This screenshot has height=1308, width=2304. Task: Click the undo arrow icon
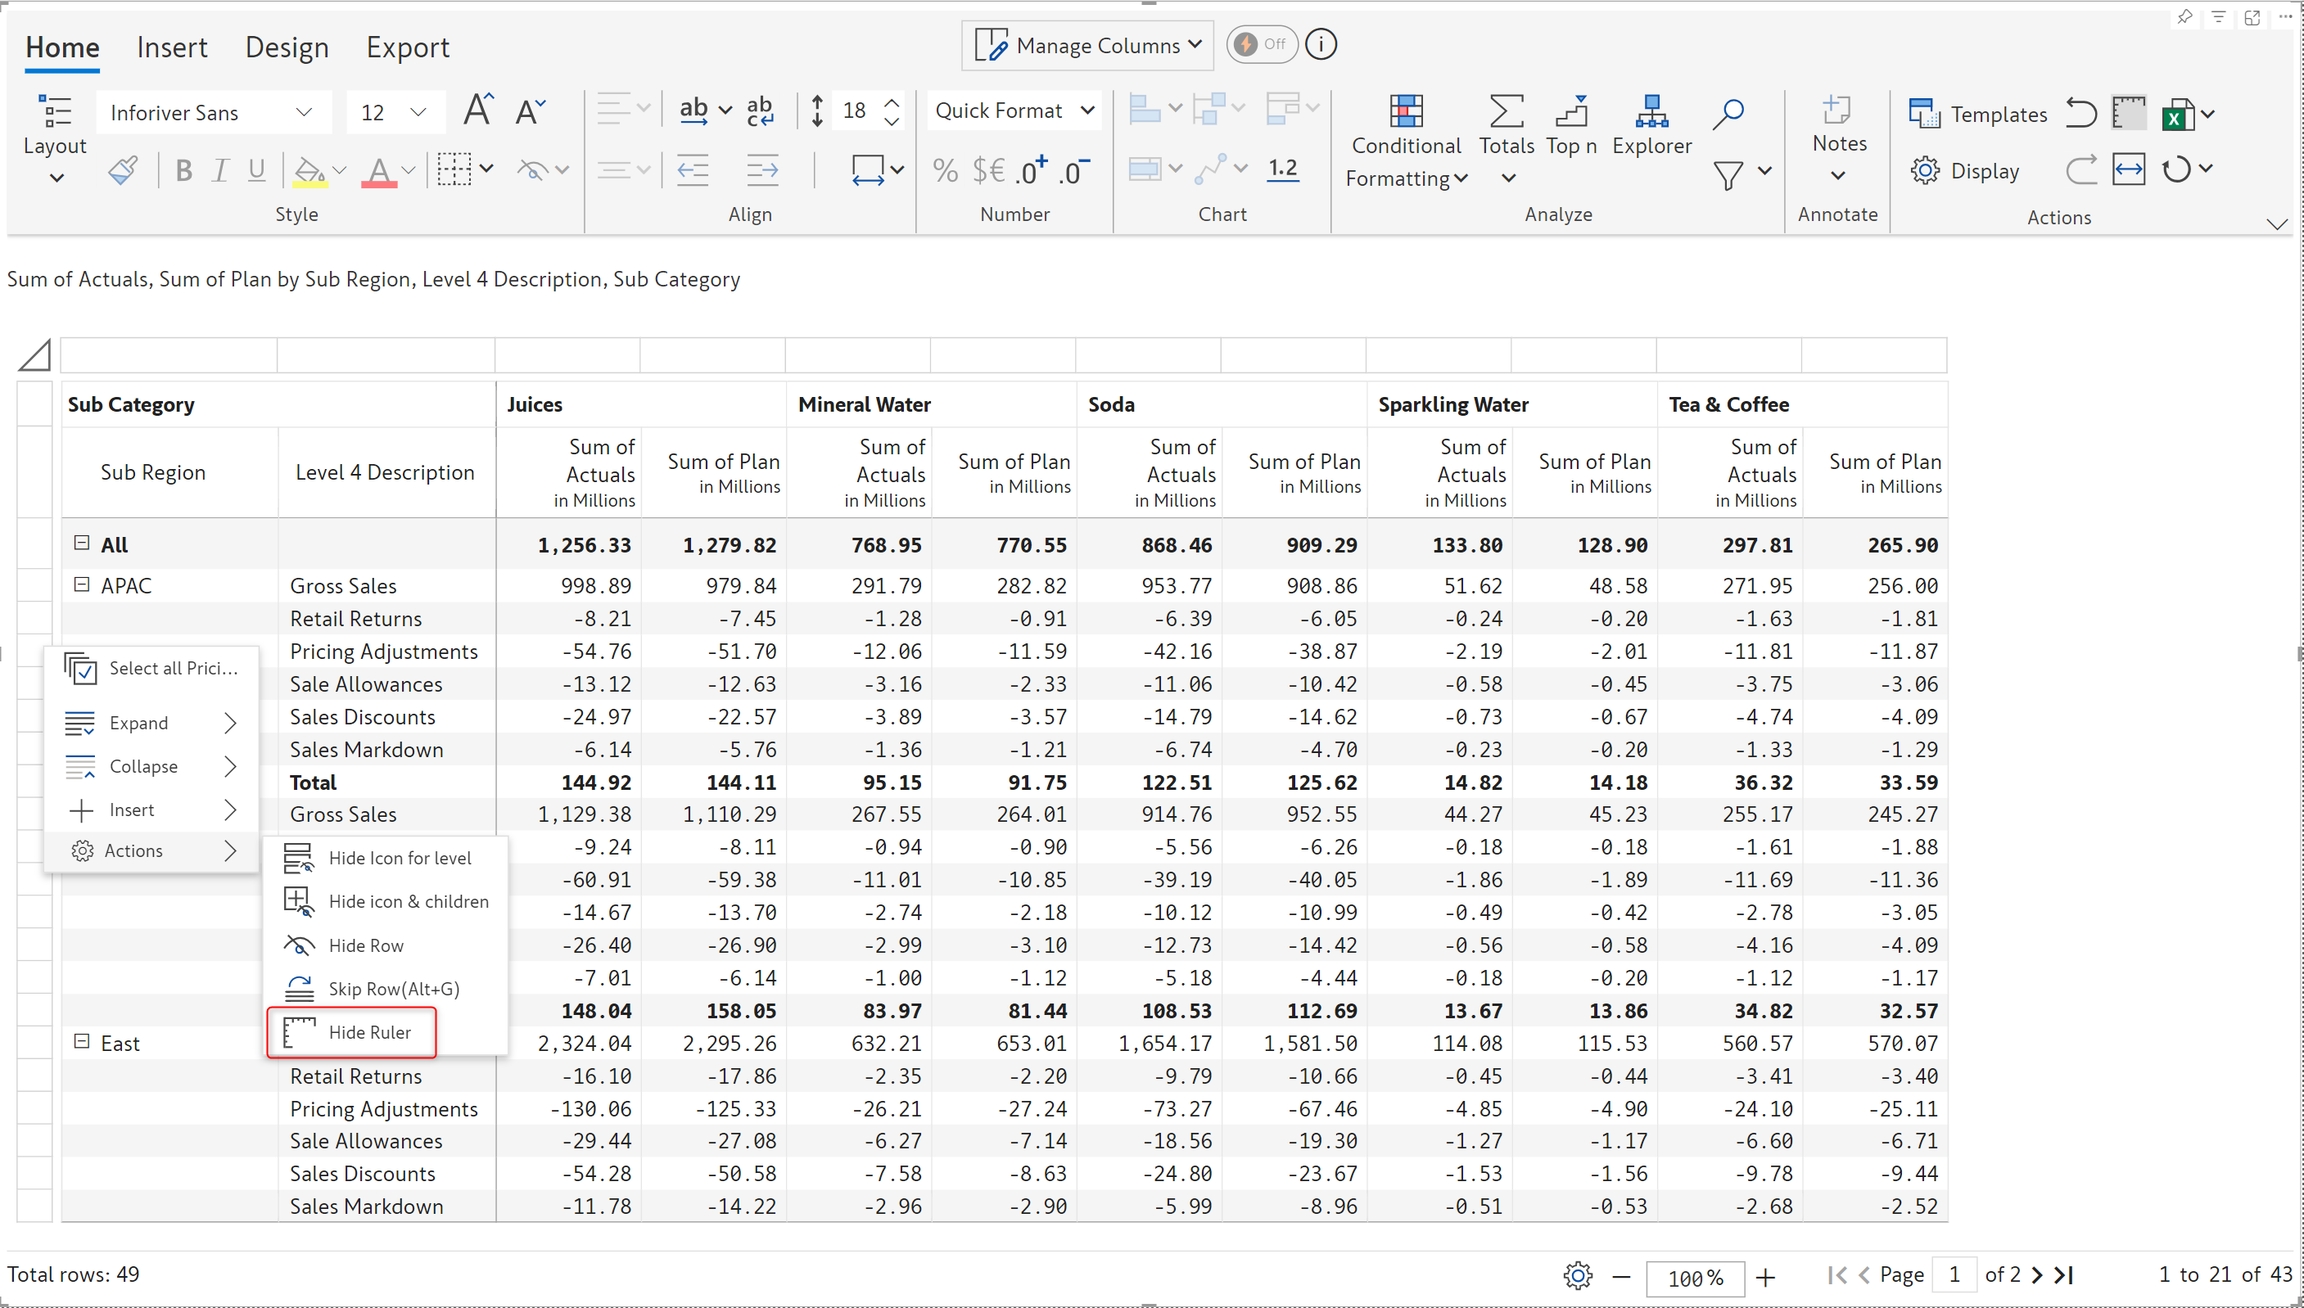click(2080, 113)
